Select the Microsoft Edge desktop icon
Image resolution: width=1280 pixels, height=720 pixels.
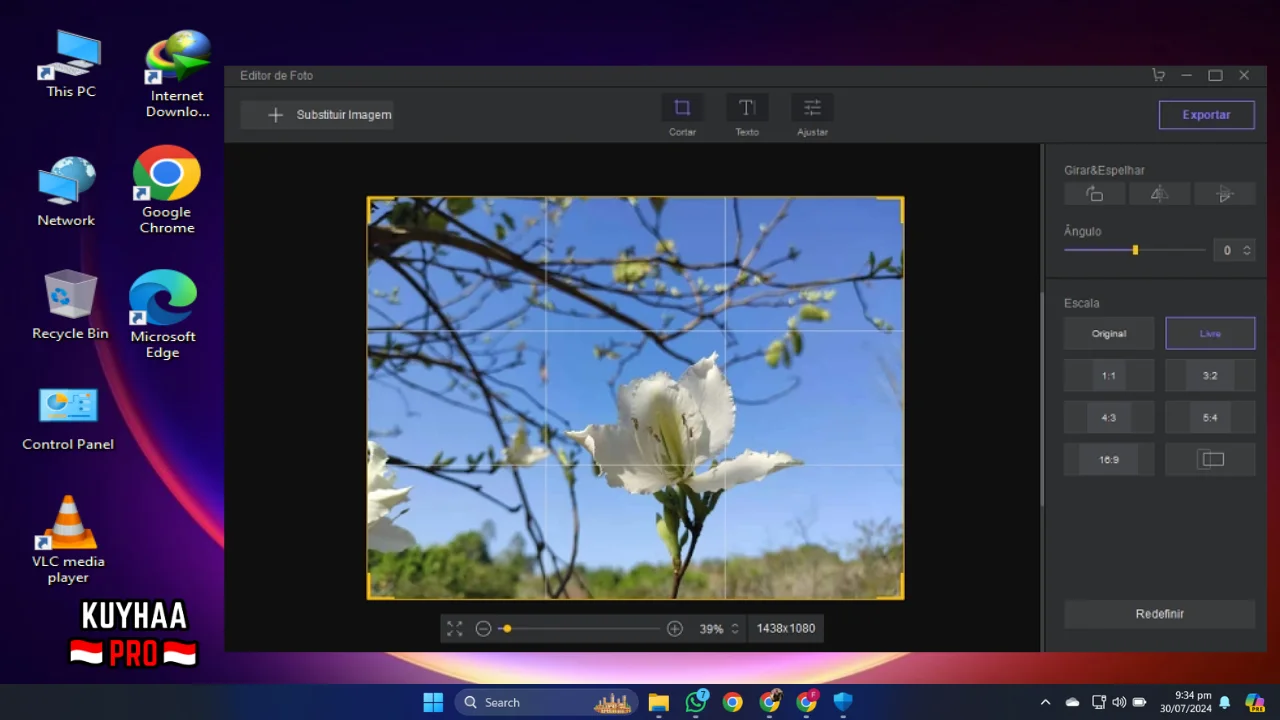[162, 314]
